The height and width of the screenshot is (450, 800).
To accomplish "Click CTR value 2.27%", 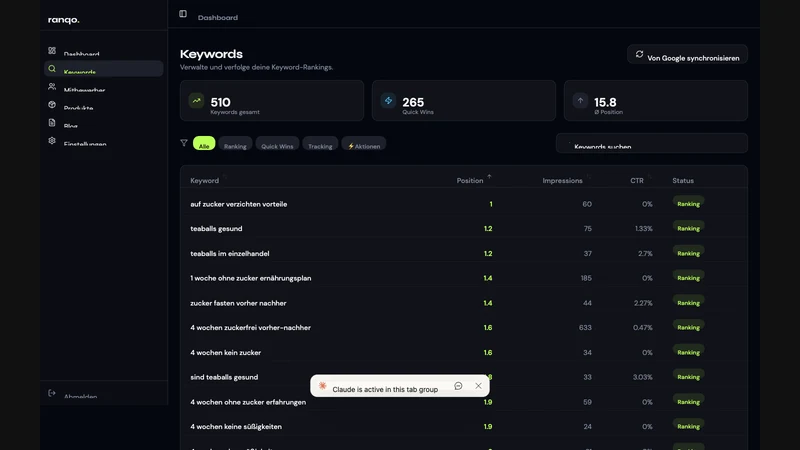I will 642,303.
